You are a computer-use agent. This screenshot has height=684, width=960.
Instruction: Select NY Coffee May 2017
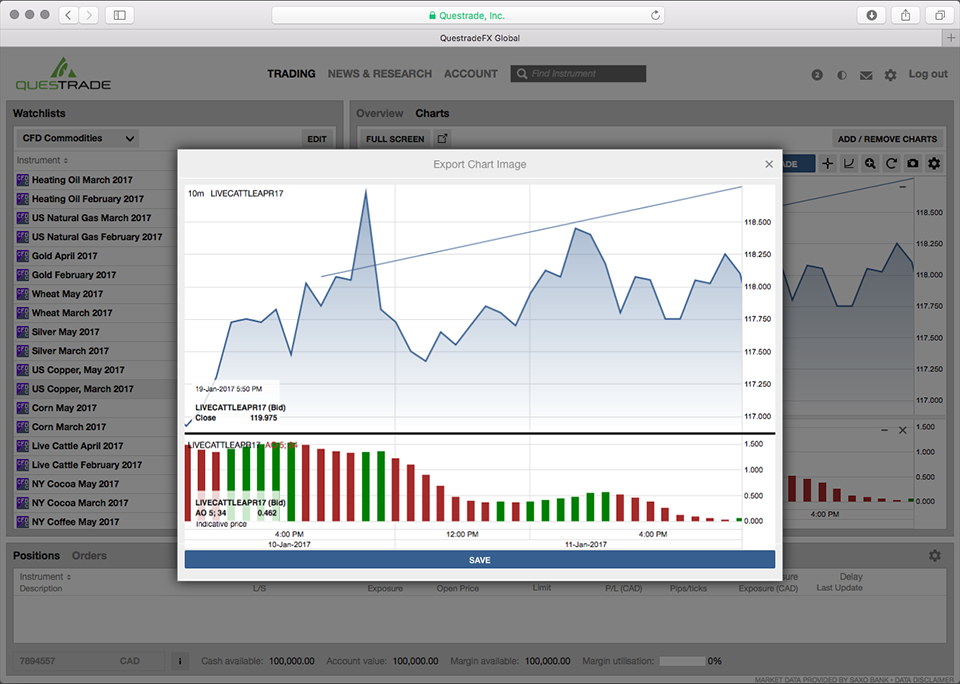(x=75, y=522)
